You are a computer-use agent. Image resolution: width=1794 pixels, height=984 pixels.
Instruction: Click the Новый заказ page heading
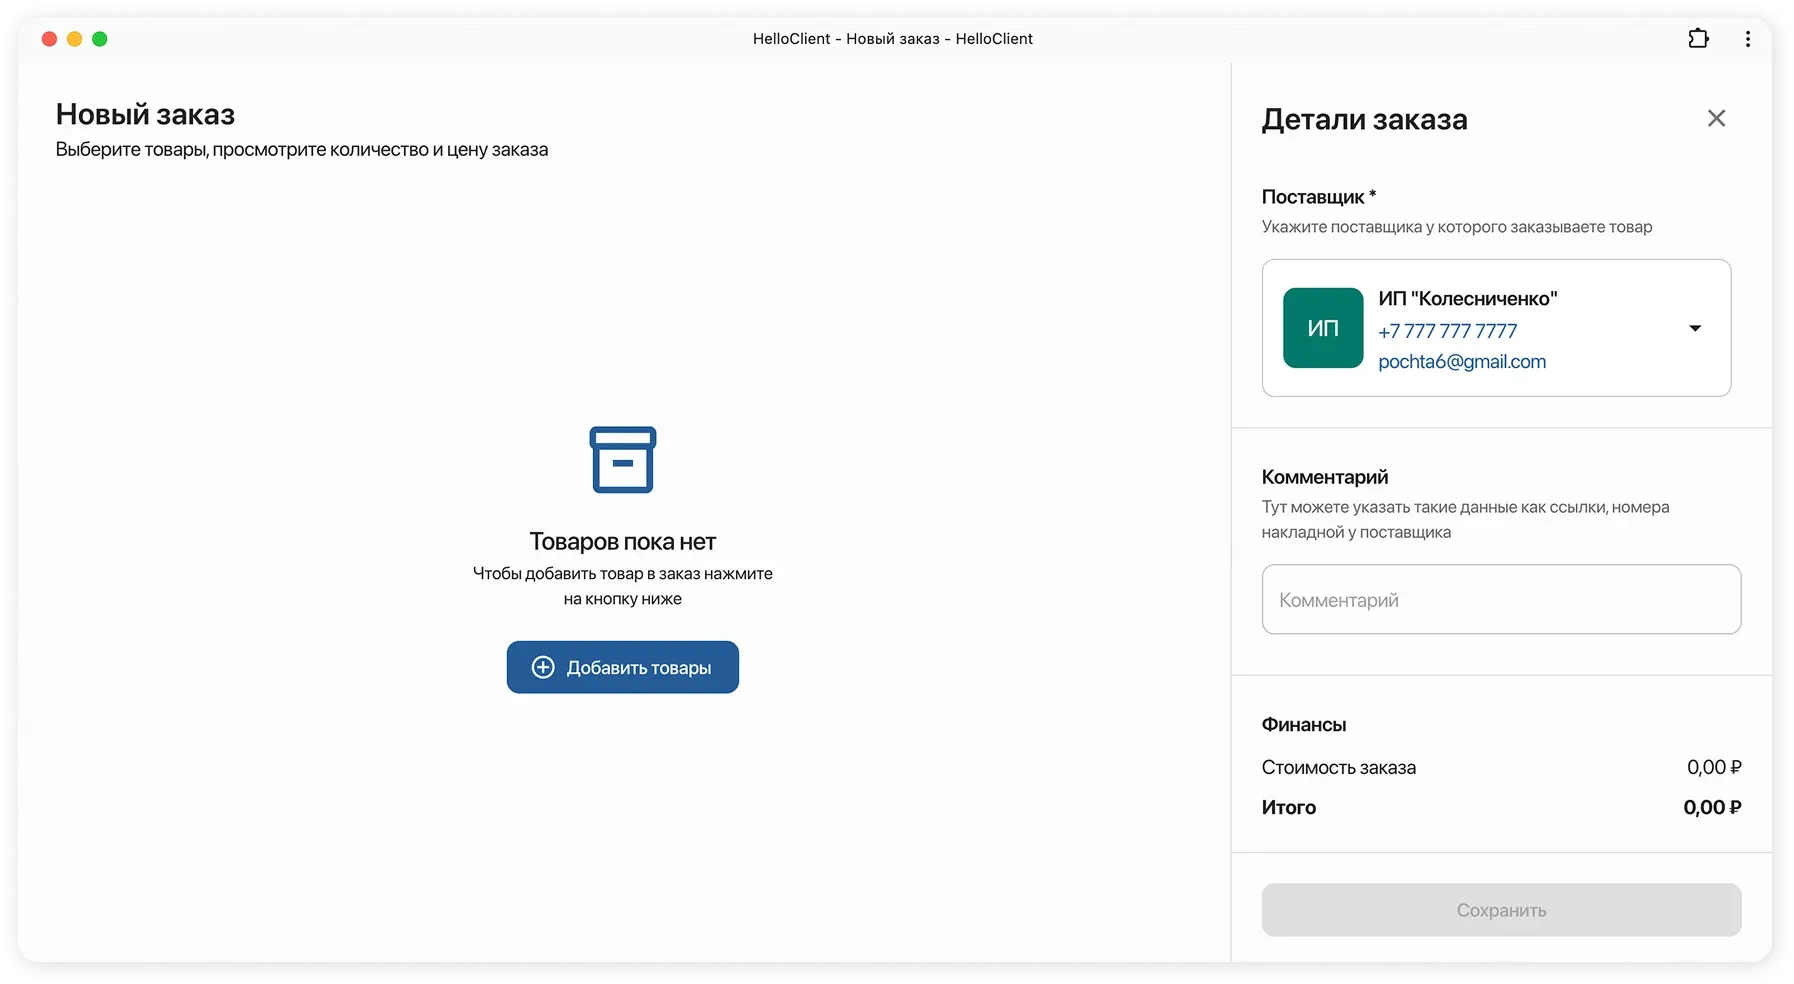pyautogui.click(x=145, y=115)
